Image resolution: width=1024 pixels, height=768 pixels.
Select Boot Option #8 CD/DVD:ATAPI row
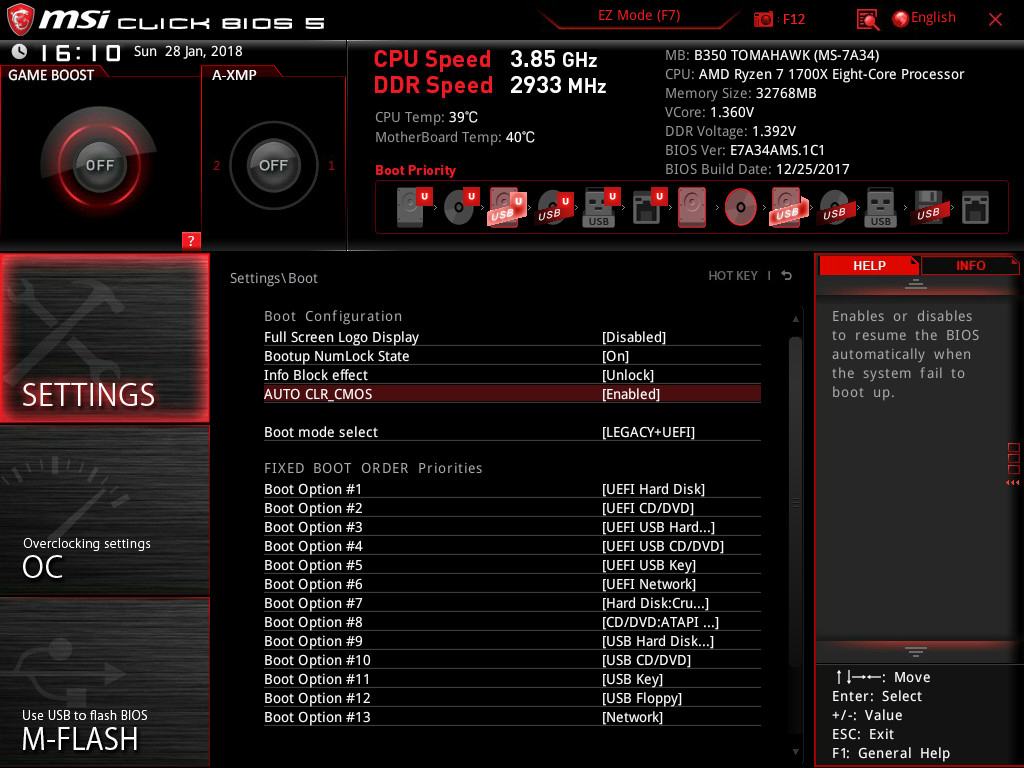[512, 622]
